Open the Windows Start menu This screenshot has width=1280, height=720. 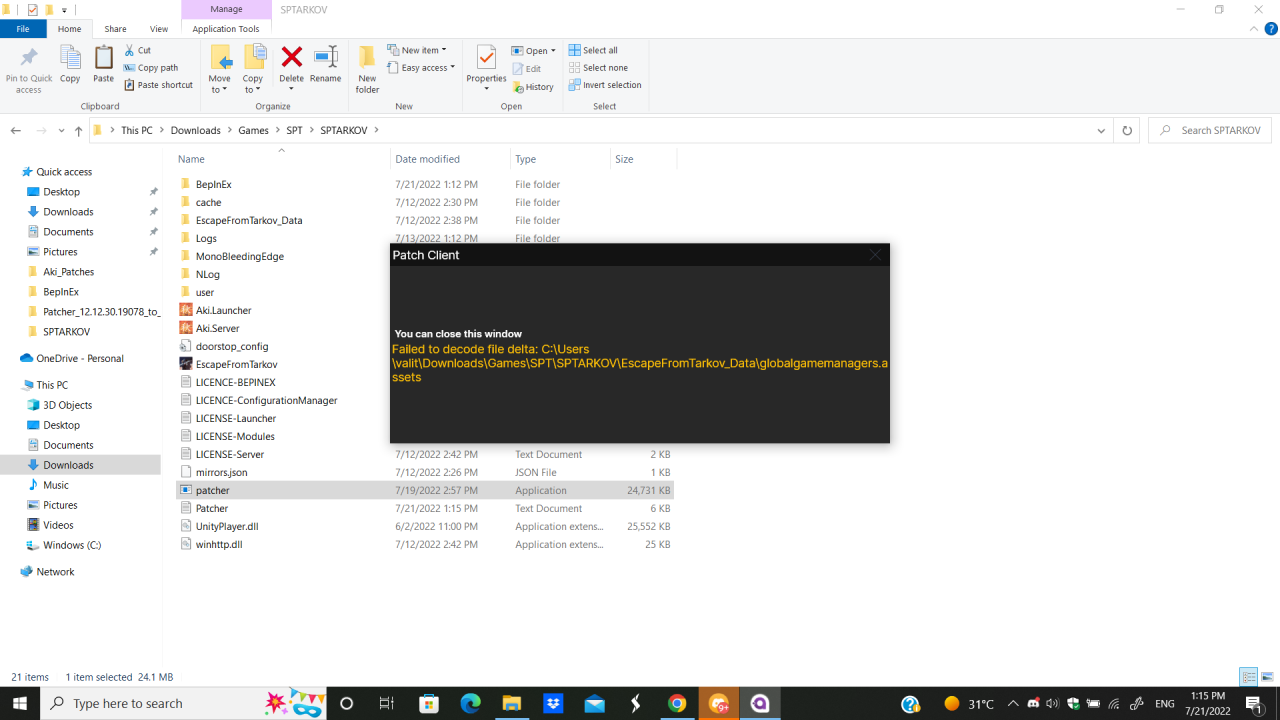[20, 703]
